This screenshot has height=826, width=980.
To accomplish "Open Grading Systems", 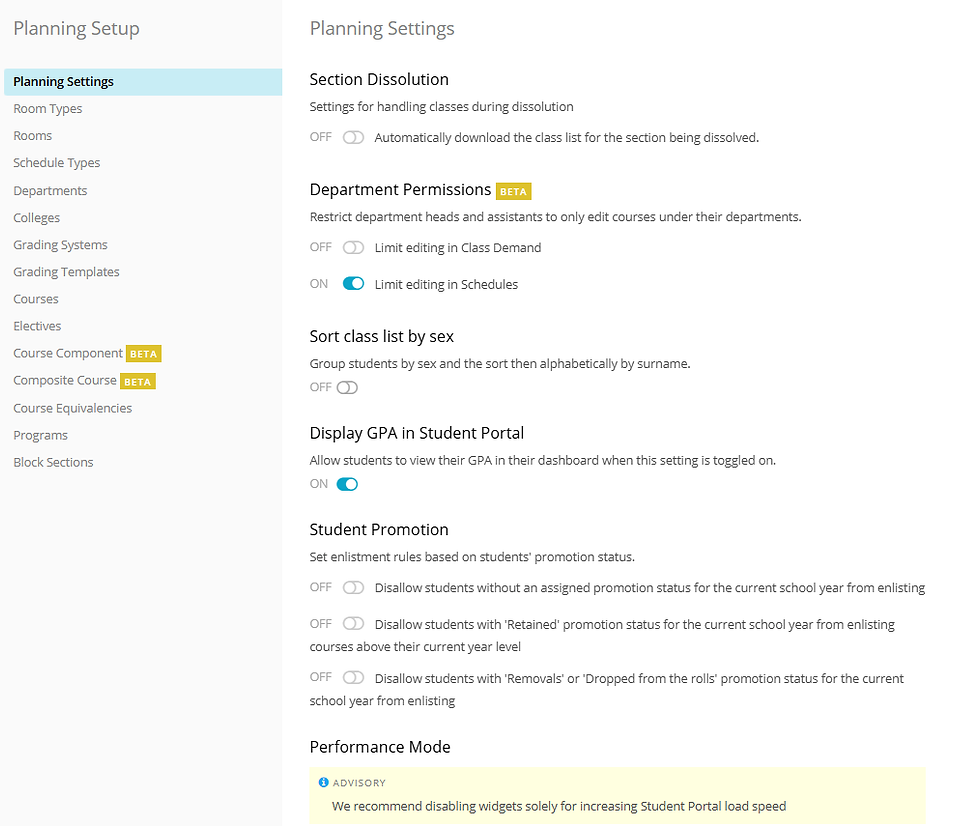I will [60, 245].
